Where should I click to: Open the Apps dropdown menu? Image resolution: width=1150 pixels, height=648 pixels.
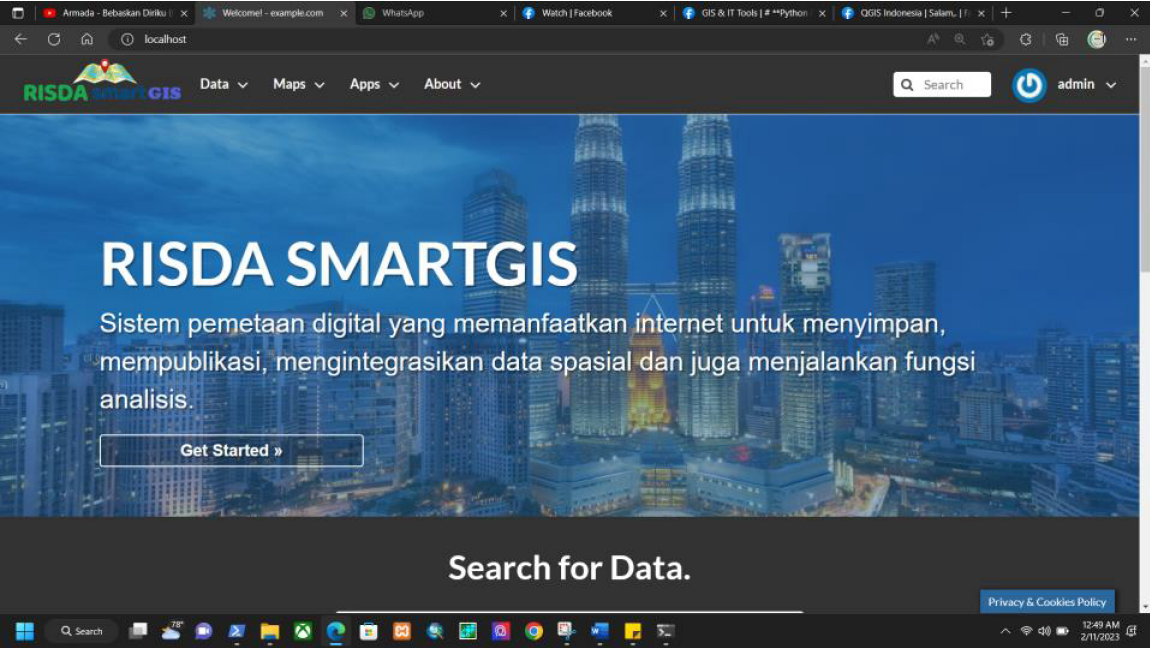click(374, 84)
